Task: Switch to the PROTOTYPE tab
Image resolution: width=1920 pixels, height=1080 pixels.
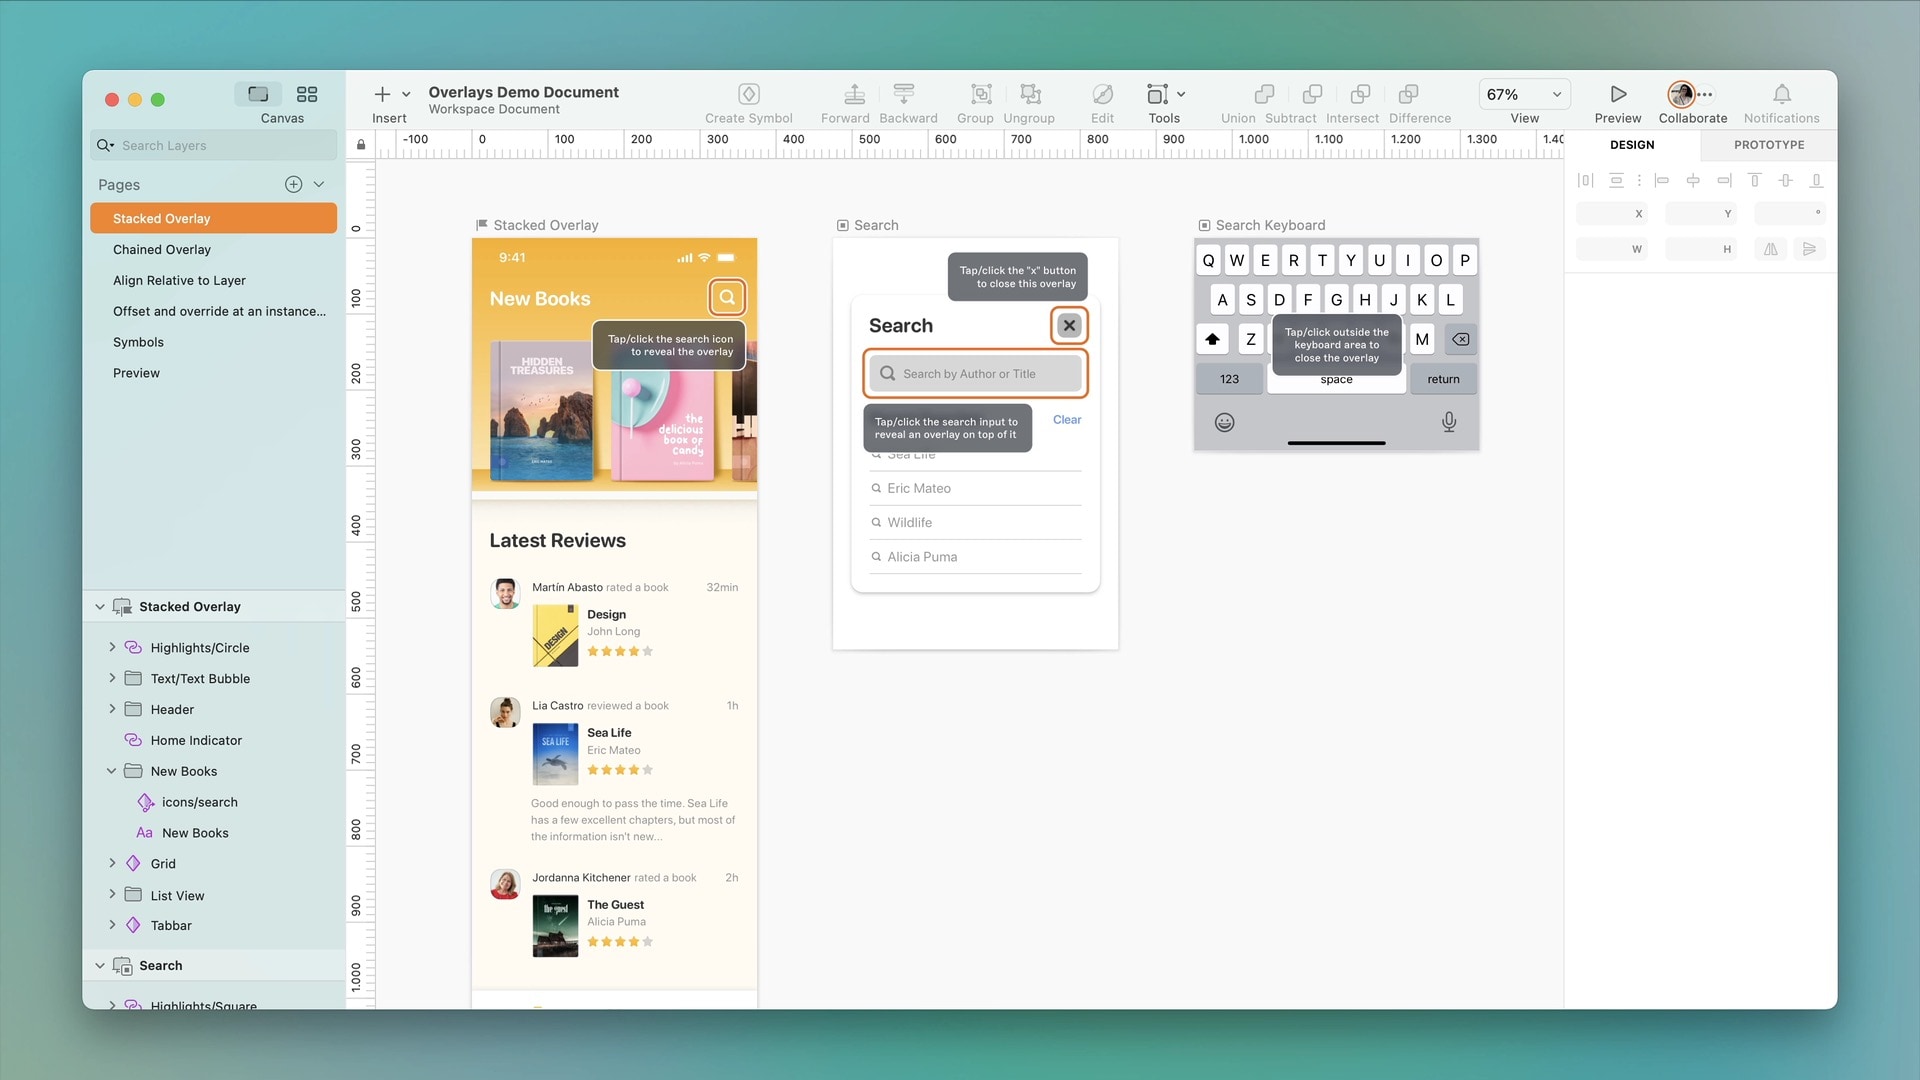Action: (x=1768, y=144)
